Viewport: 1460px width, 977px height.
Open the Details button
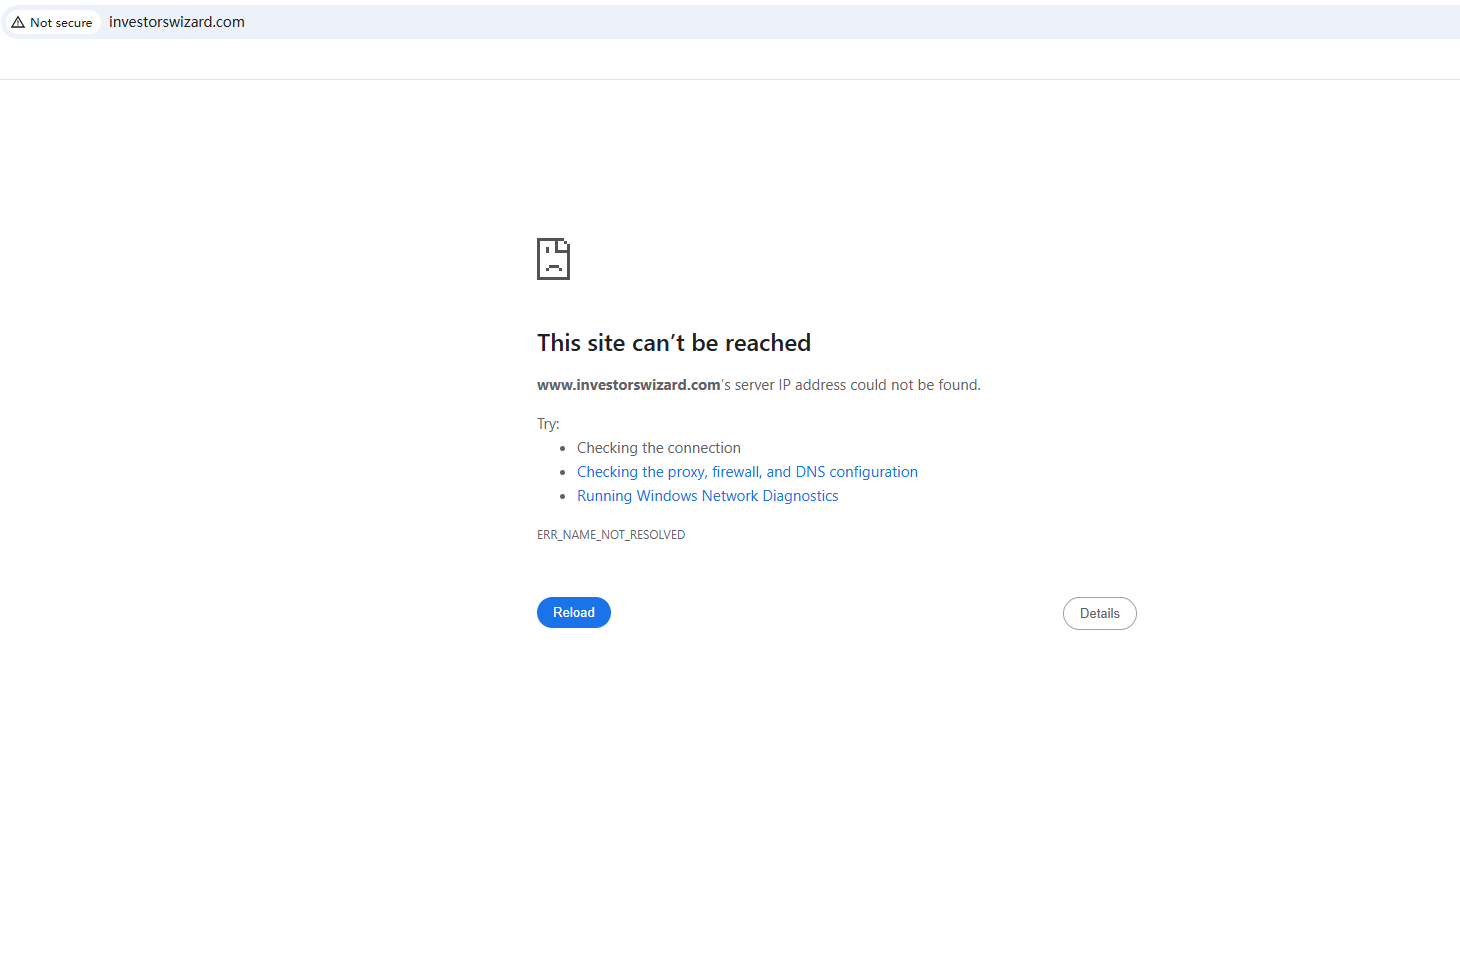[x=1100, y=614]
